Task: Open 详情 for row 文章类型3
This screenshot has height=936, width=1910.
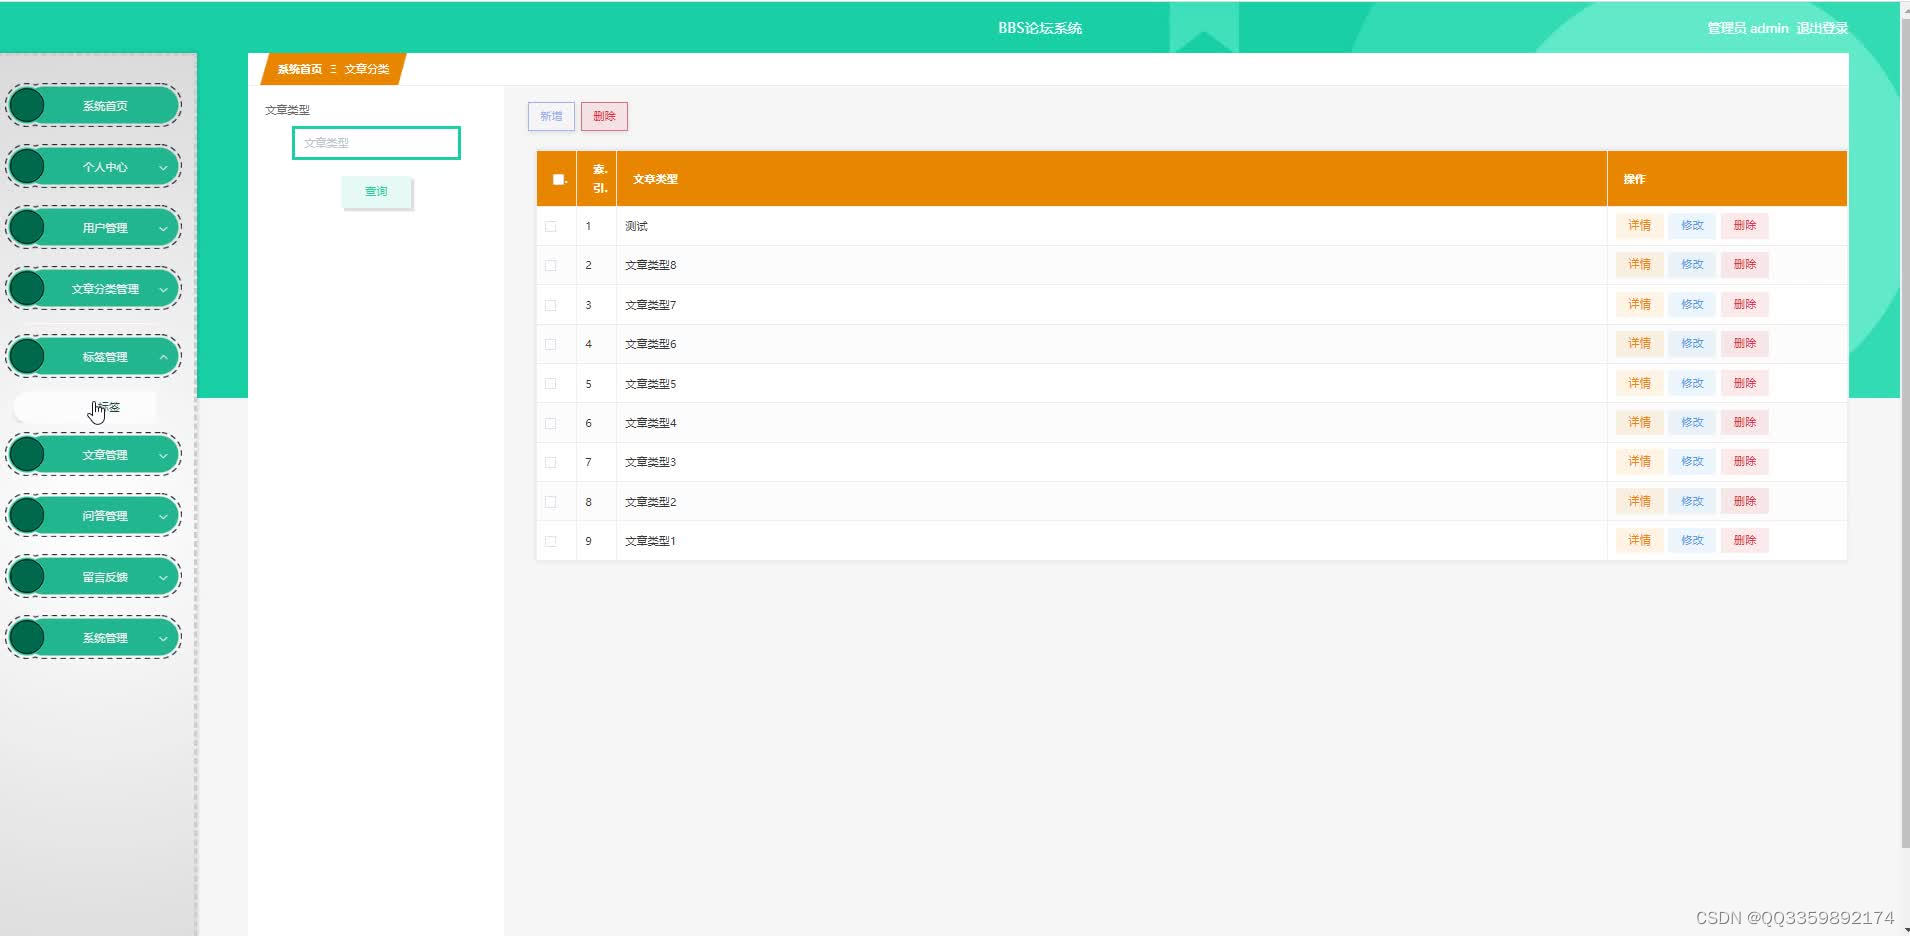Action: coord(1639,461)
